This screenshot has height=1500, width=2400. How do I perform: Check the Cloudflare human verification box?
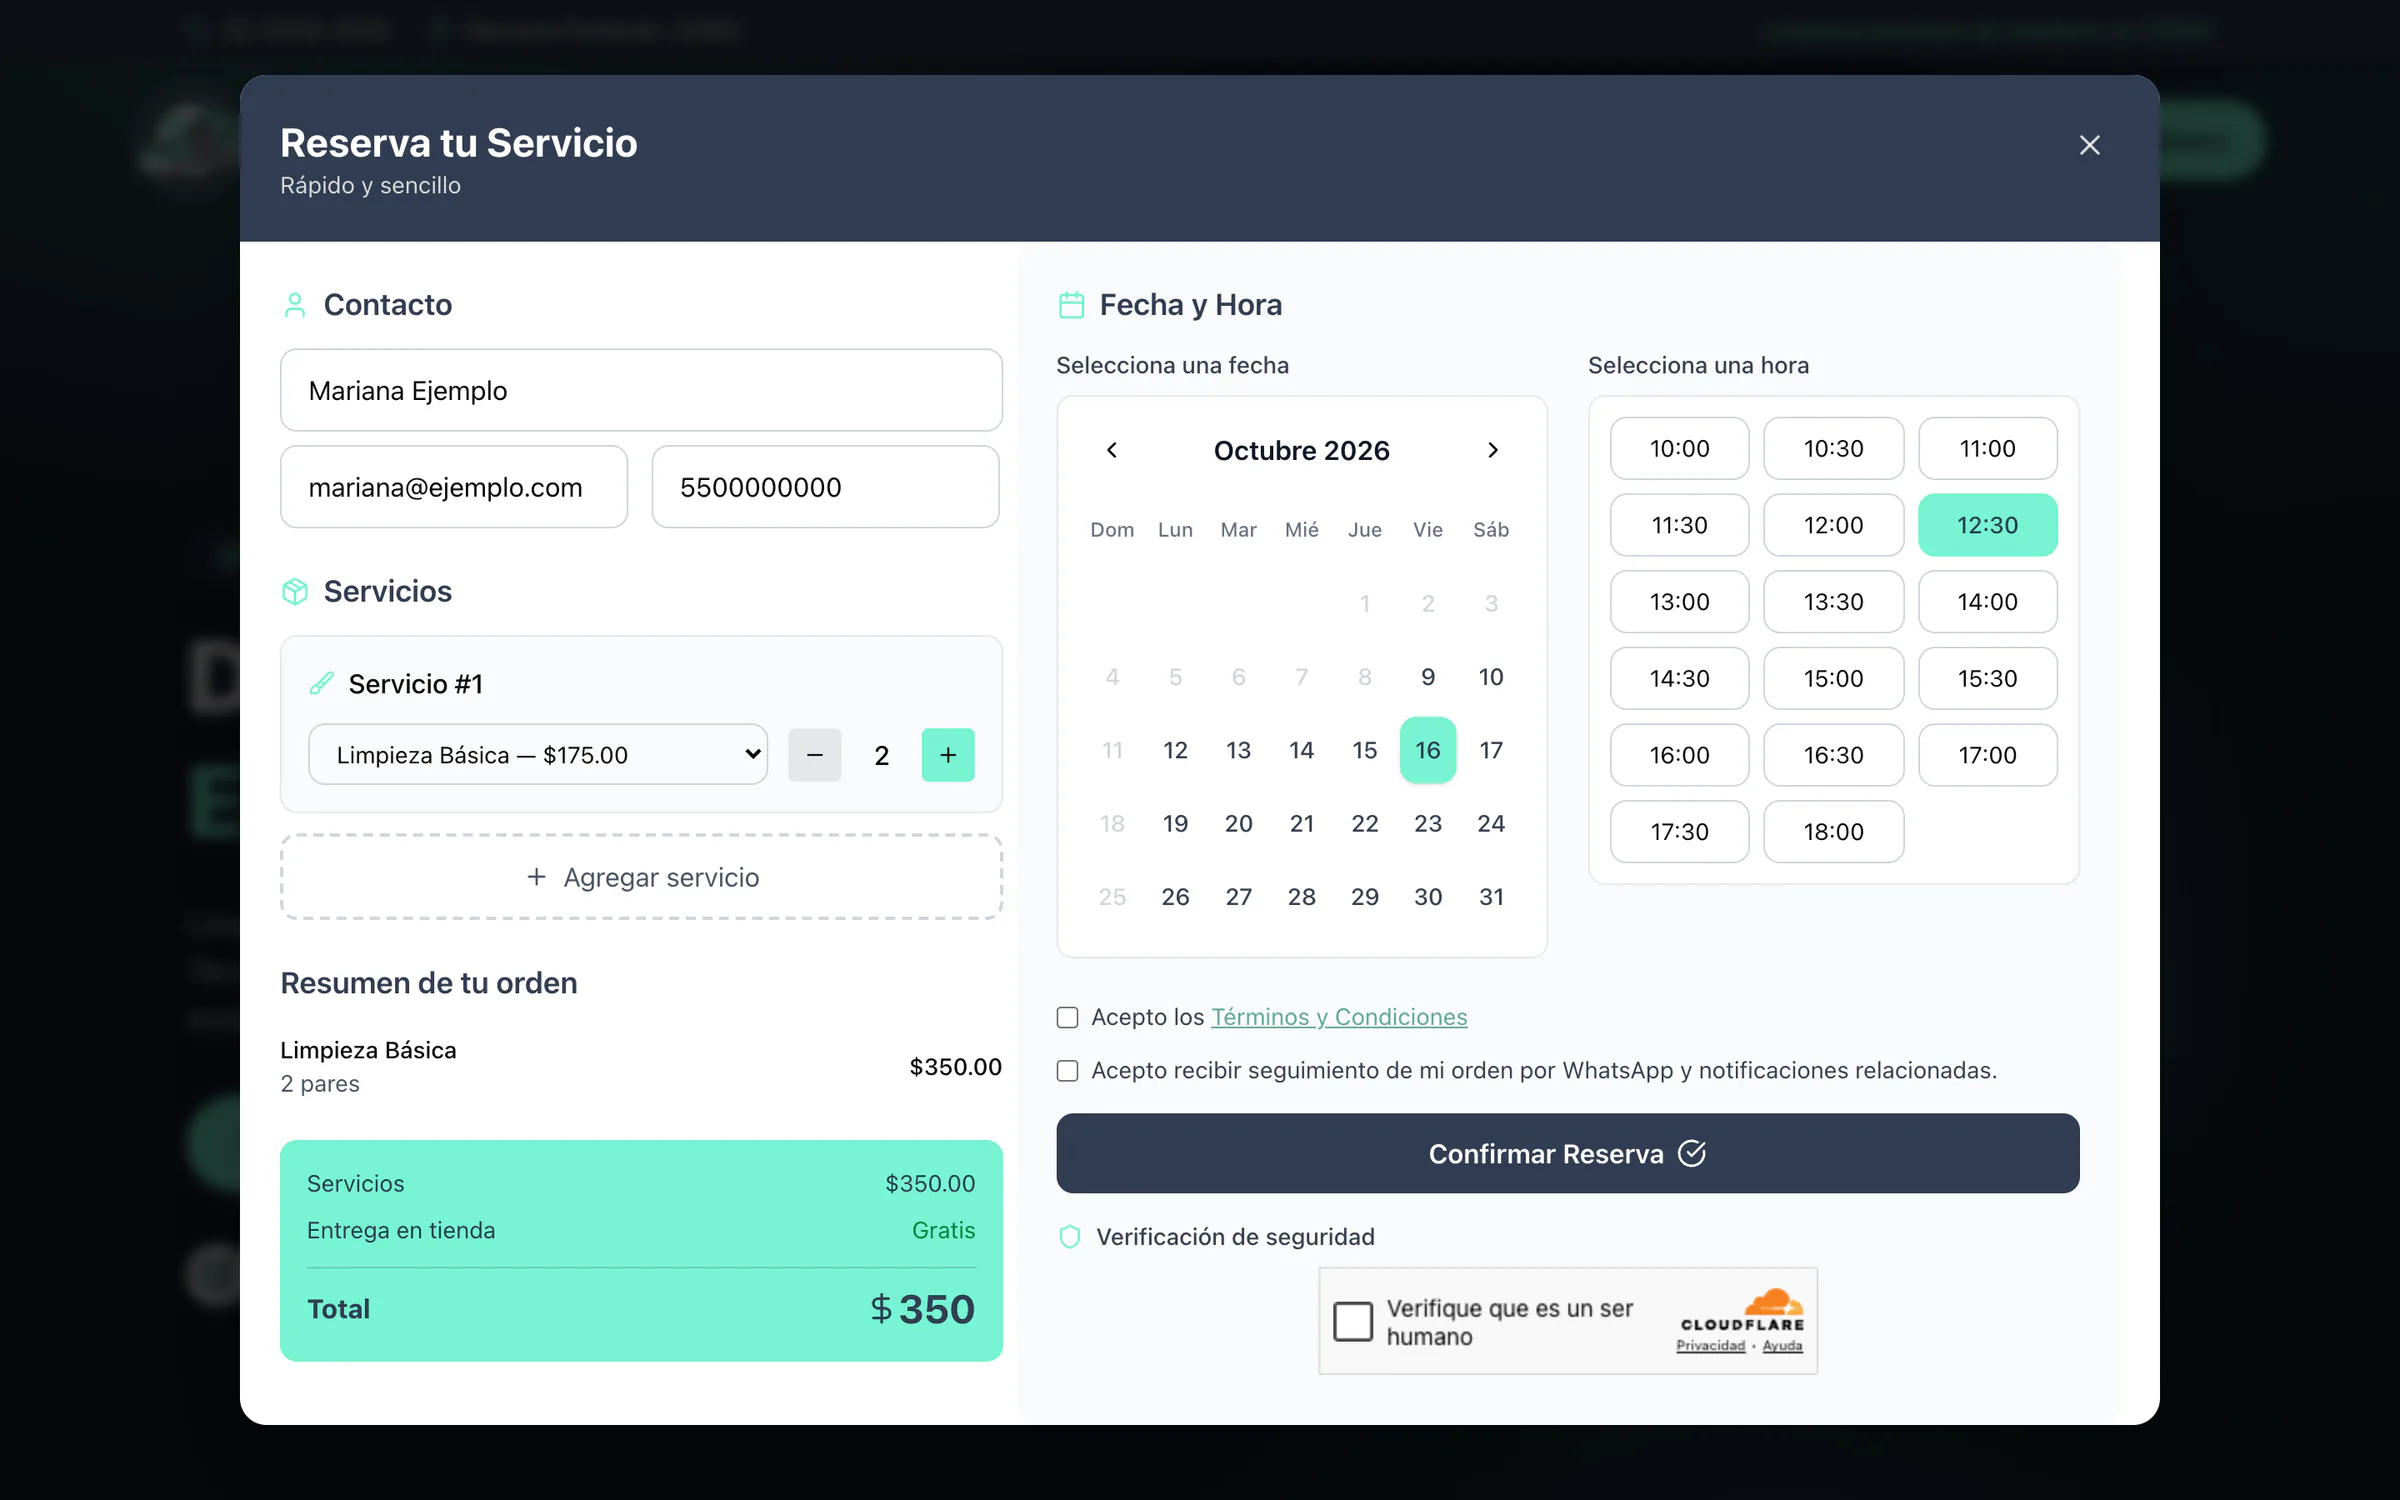(1352, 1321)
